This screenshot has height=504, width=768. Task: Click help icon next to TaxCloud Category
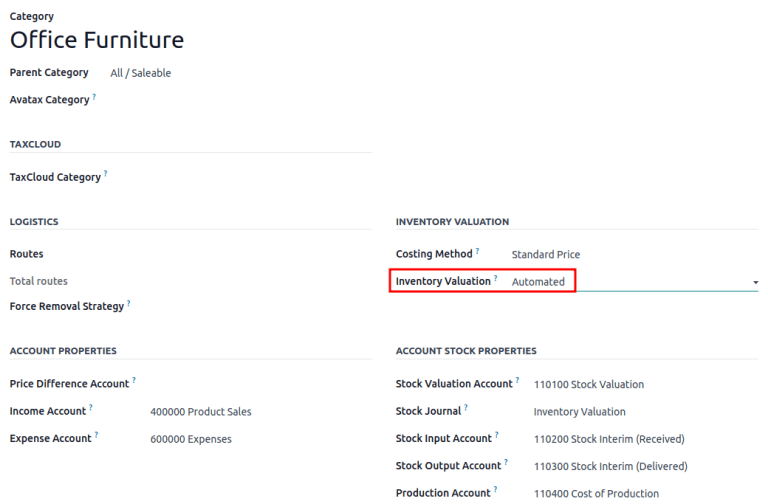tap(106, 174)
